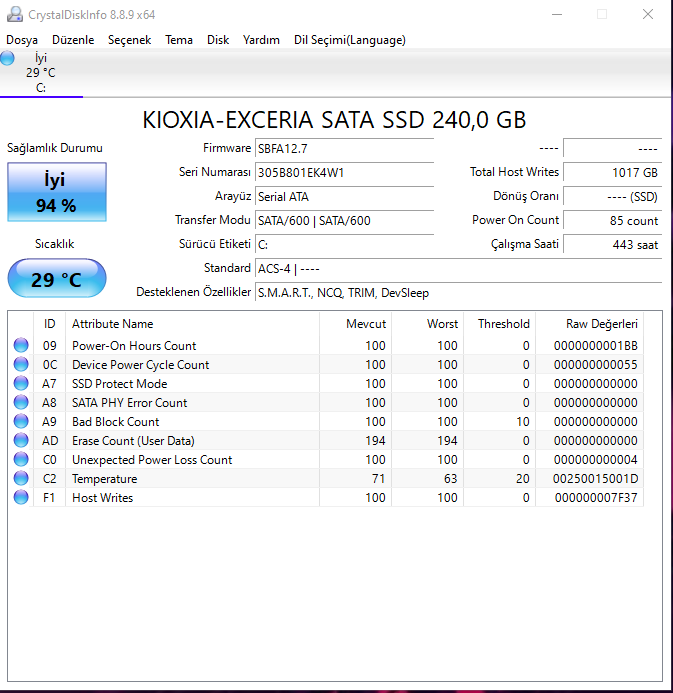Viewport: 673px width, 693px height.
Task: Click the serial number field 305B801EK4W1
Action: tap(344, 173)
